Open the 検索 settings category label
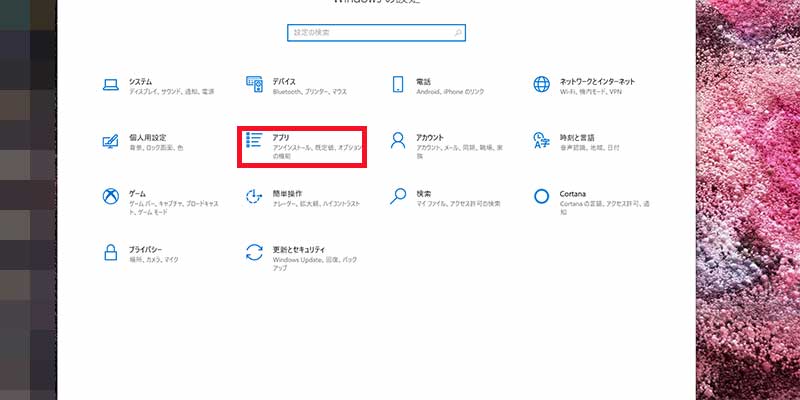 [x=424, y=192]
